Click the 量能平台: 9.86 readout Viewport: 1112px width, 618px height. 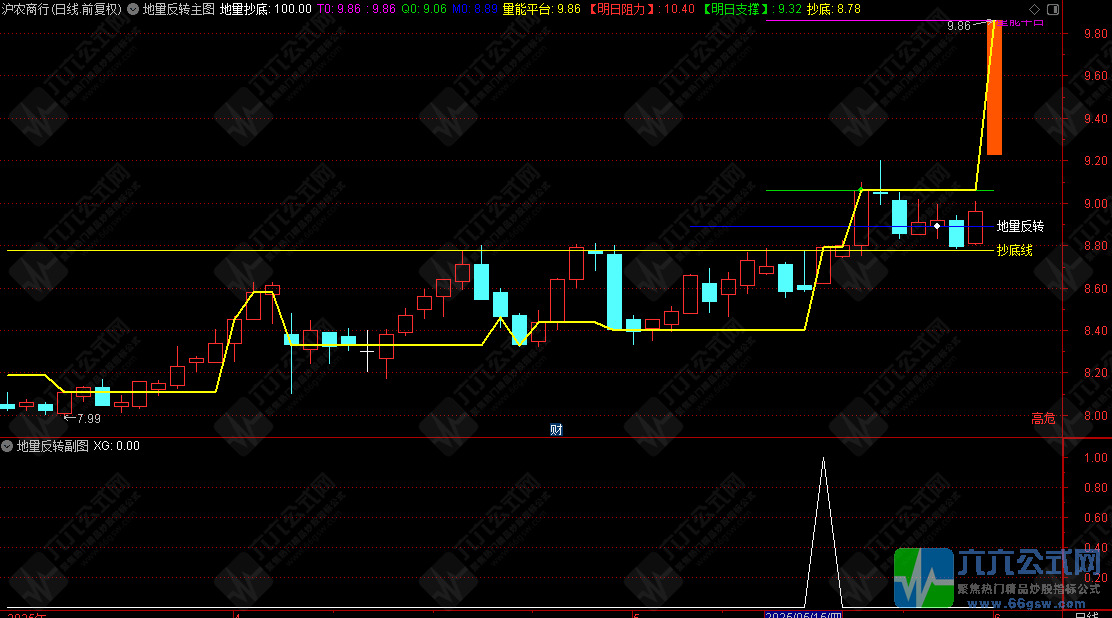click(541, 9)
